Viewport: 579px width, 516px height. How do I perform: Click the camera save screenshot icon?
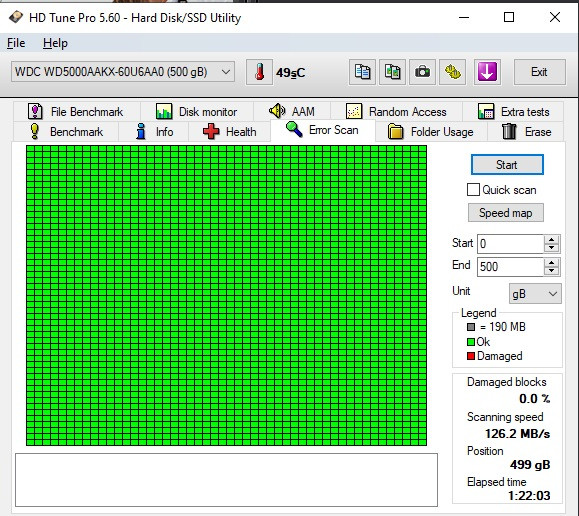[422, 72]
